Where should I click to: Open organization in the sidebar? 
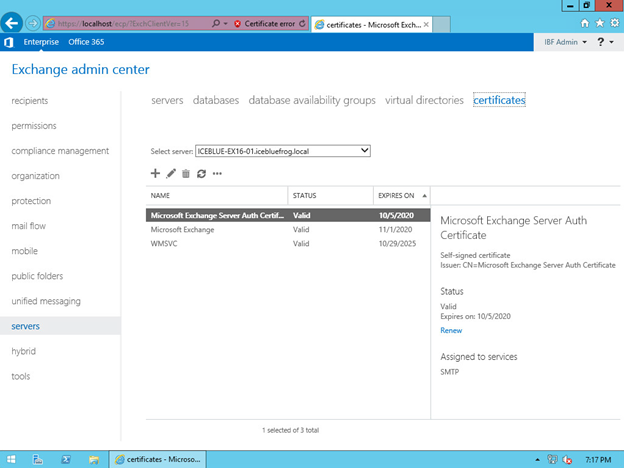tap(35, 176)
